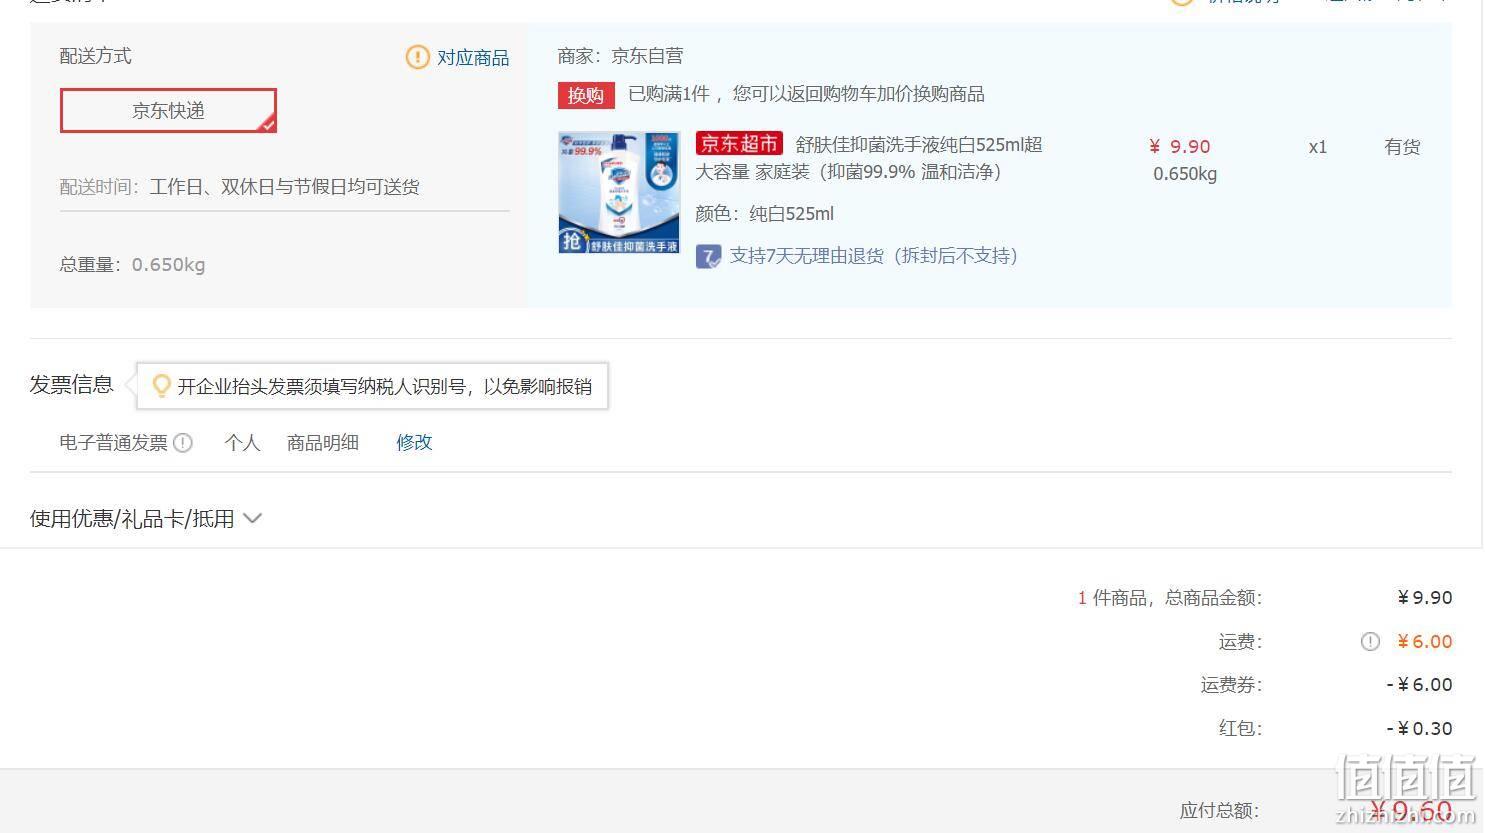Select the 有货 stock status
Viewport: 1485px width, 833px height.
click(x=1402, y=147)
